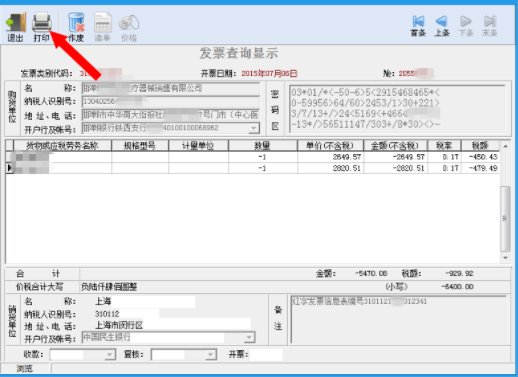Click the table scrollbar down arrow
This screenshot has width=518, height=377.
[505, 258]
